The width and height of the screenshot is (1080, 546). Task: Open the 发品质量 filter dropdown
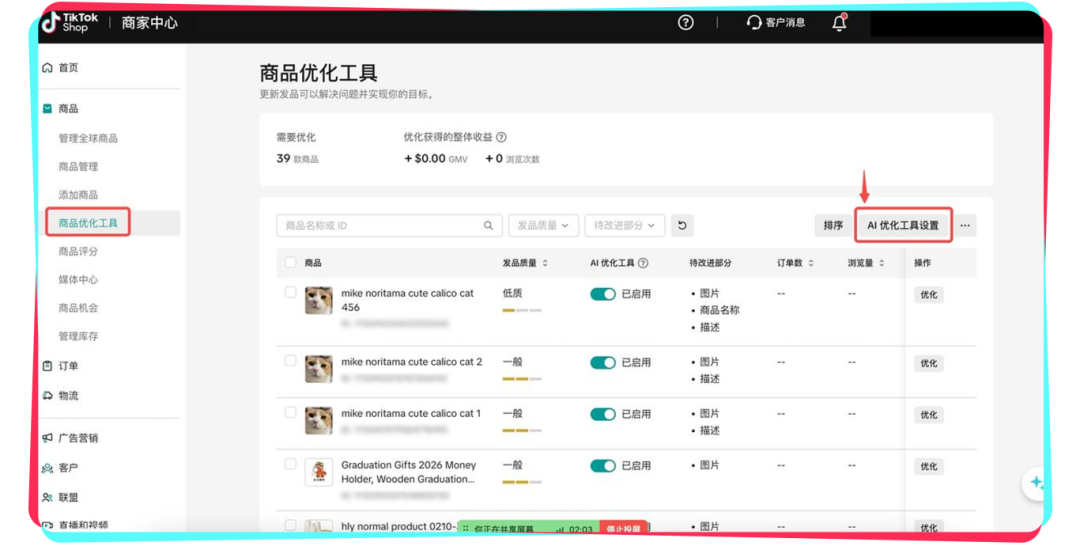(x=543, y=225)
